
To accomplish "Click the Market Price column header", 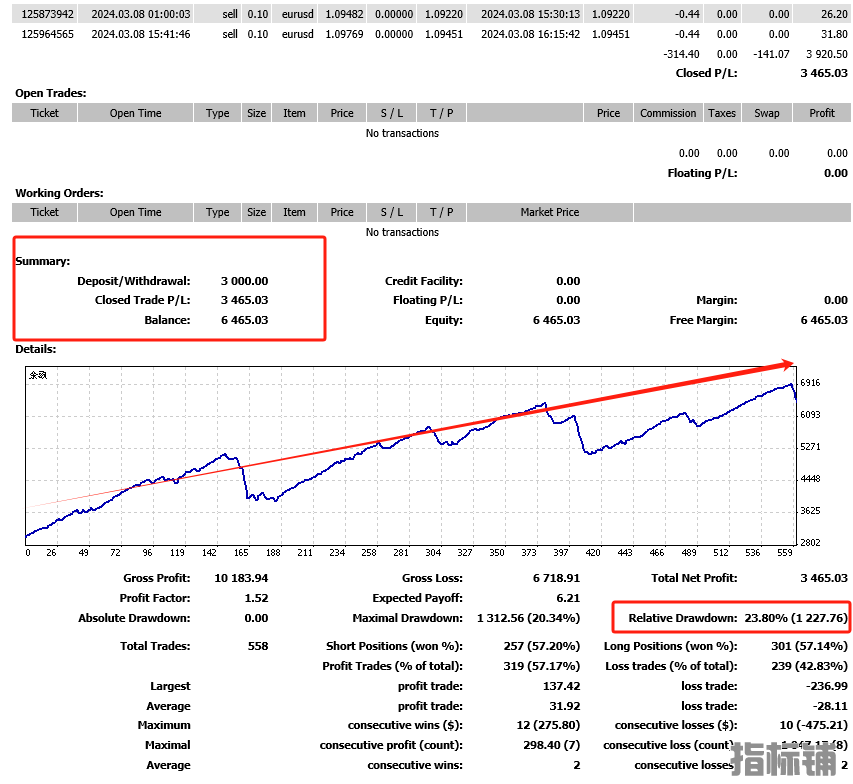I will pos(549,212).
